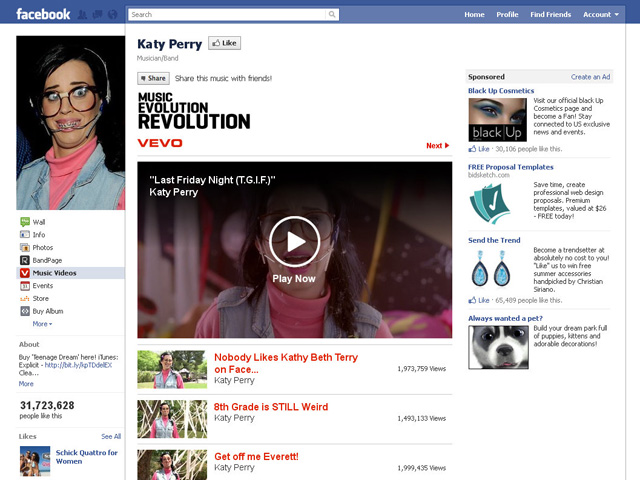Image resolution: width=640 pixels, height=480 pixels.
Task: Click the Info card icon
Action: point(25,234)
